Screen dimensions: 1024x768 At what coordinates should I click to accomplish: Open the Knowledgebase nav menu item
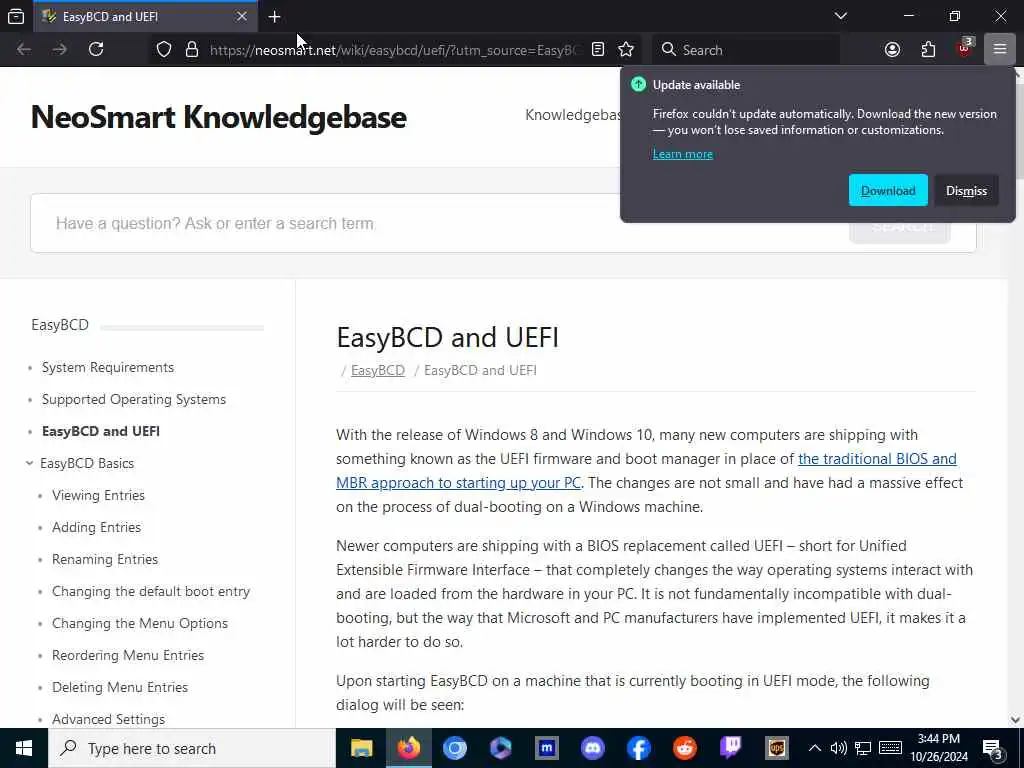pos(573,115)
